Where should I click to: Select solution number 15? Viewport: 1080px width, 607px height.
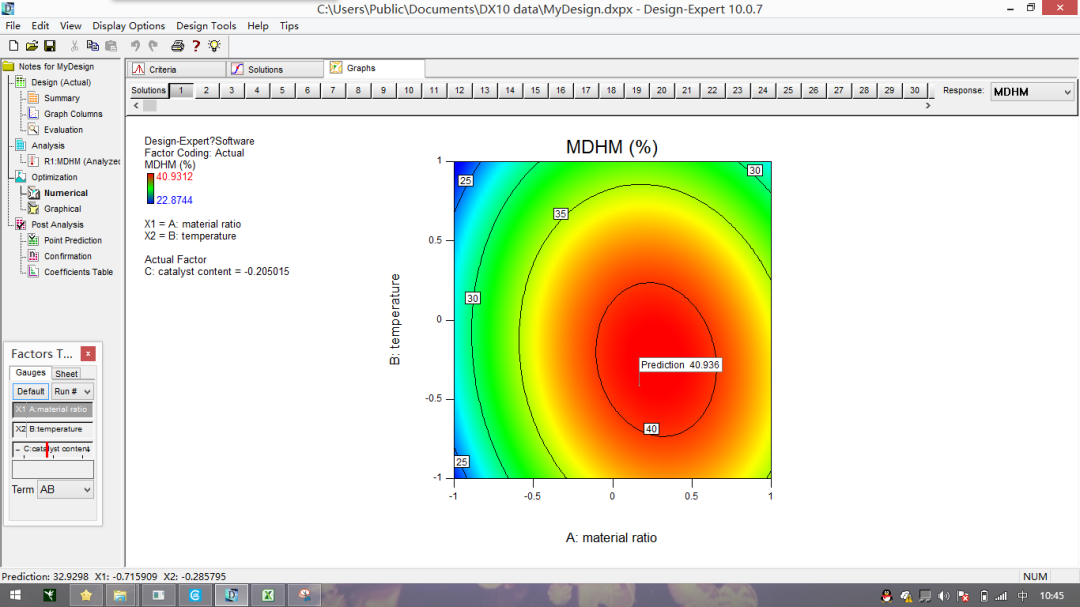pyautogui.click(x=535, y=90)
